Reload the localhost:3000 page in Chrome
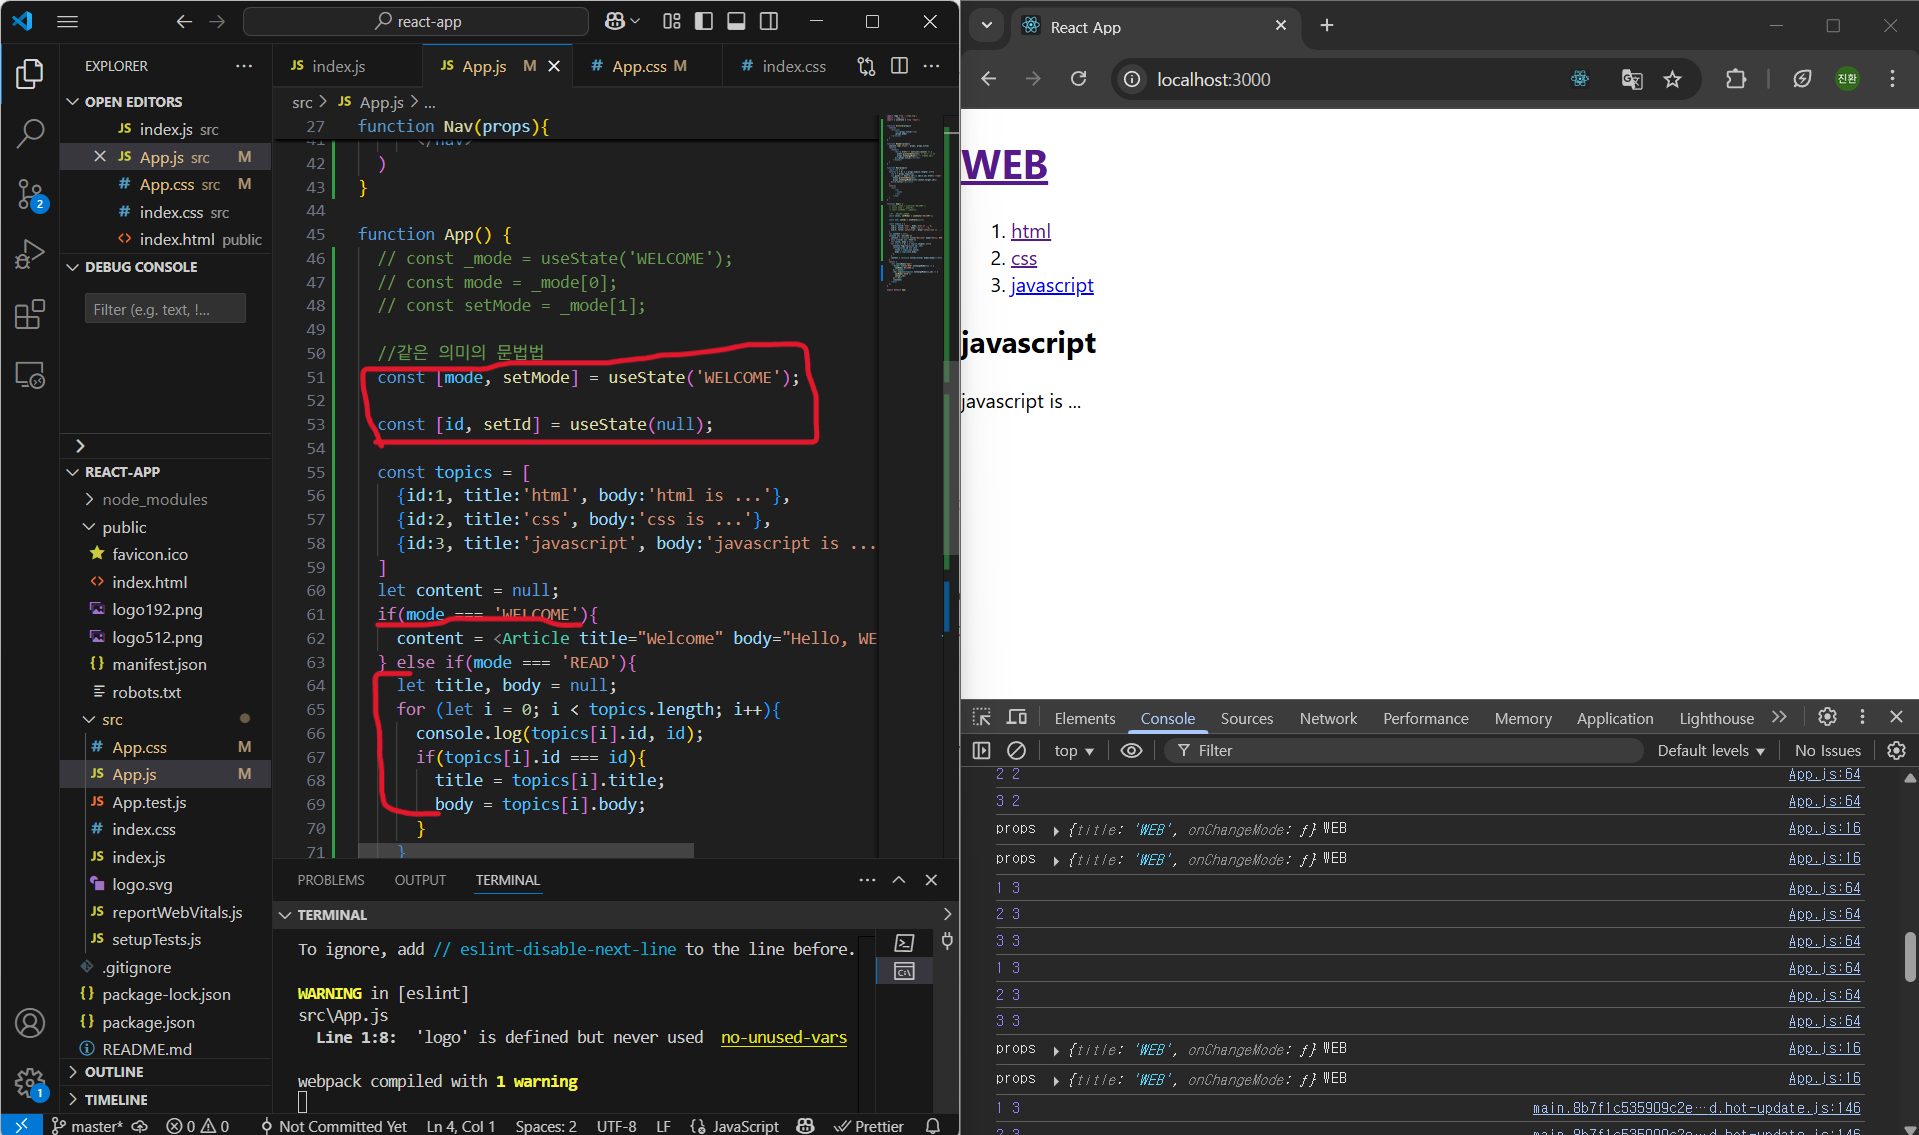This screenshot has height=1135, width=1919. (1078, 79)
